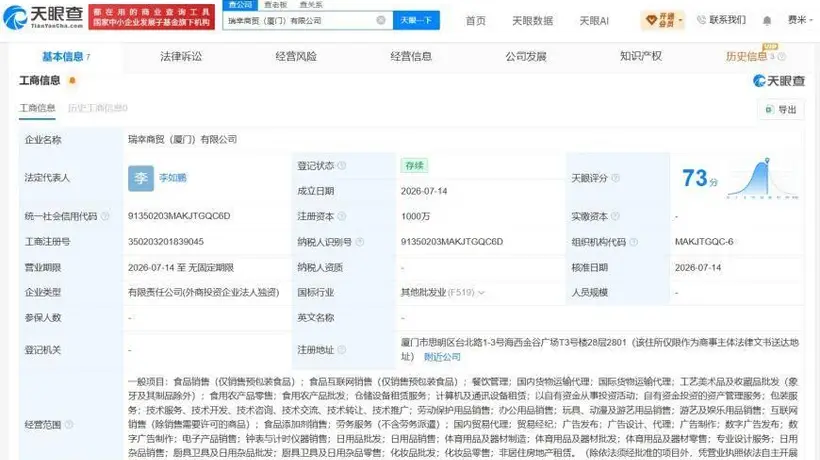This screenshot has width=820, height=460.
Task: Click the 天眼评分 score distribution chart
Action: (762, 178)
